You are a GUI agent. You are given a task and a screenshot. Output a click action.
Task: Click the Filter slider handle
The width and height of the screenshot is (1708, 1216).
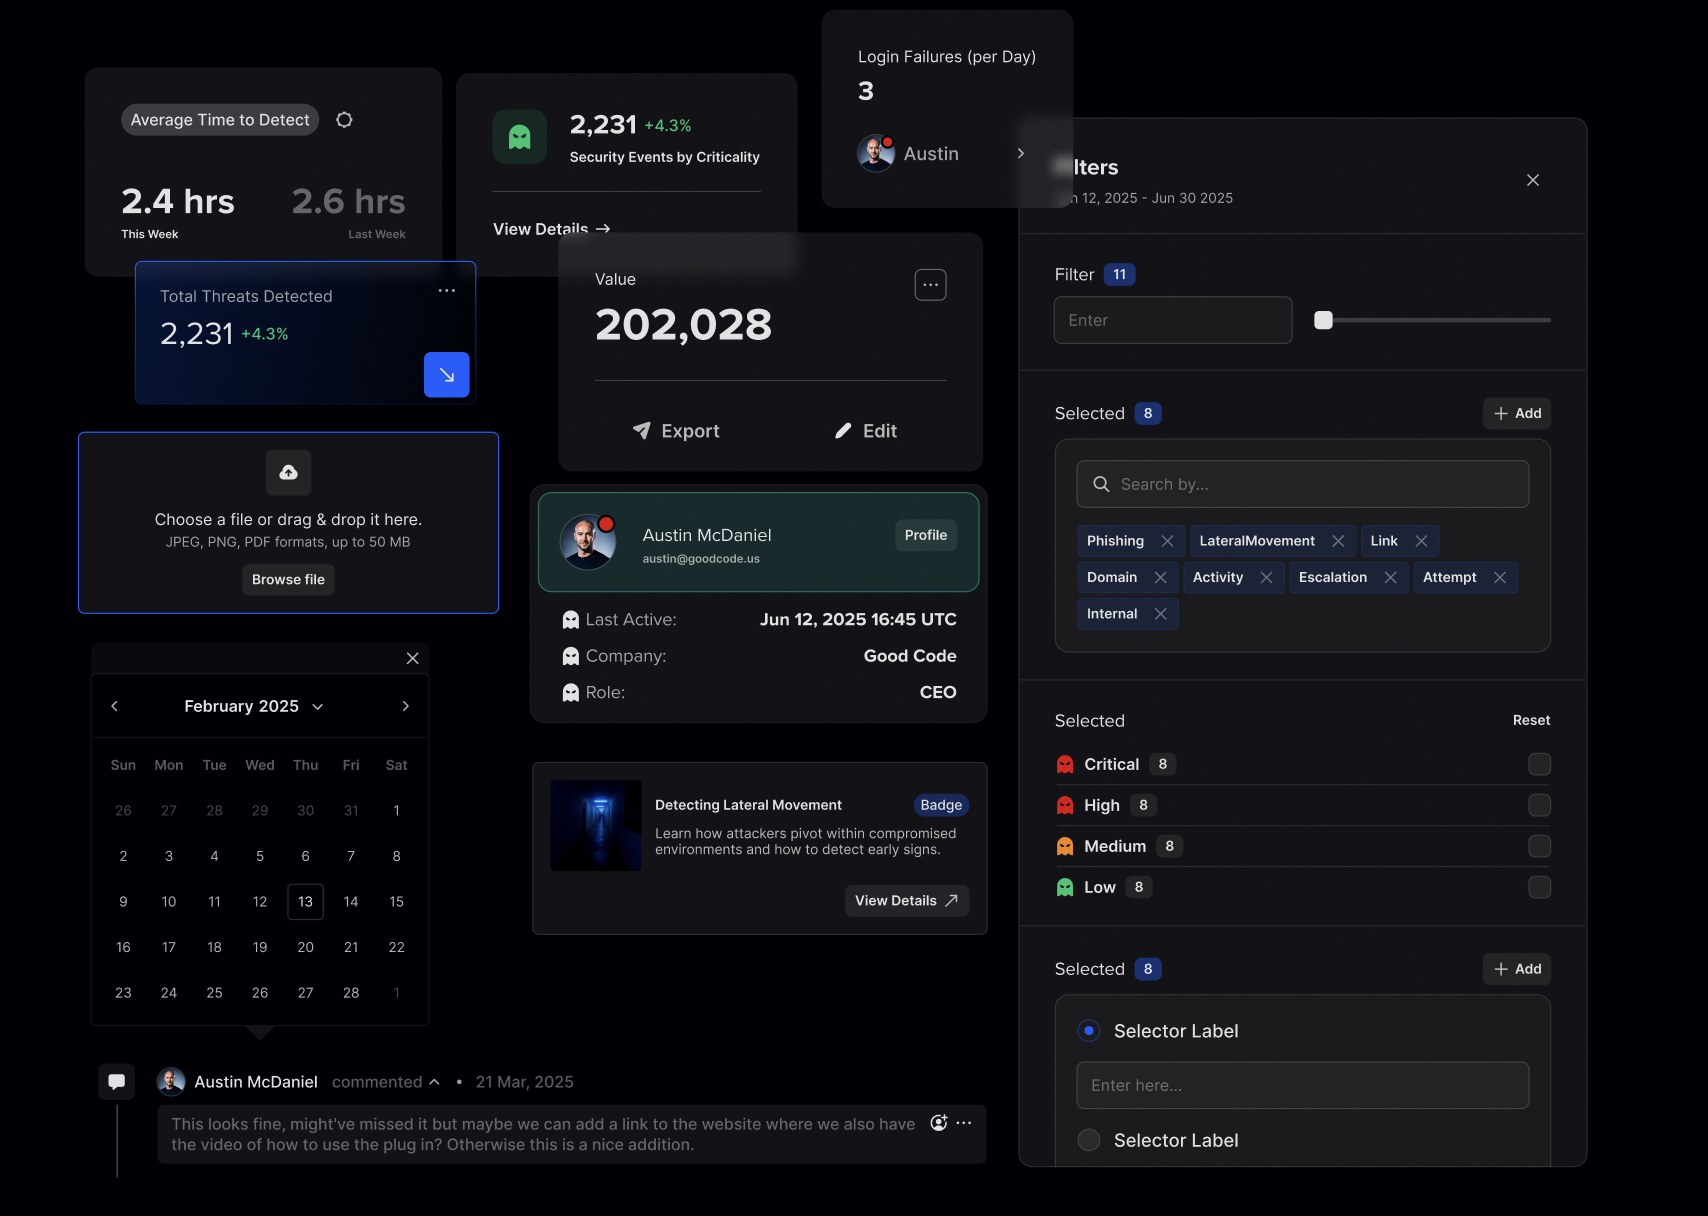[1323, 320]
